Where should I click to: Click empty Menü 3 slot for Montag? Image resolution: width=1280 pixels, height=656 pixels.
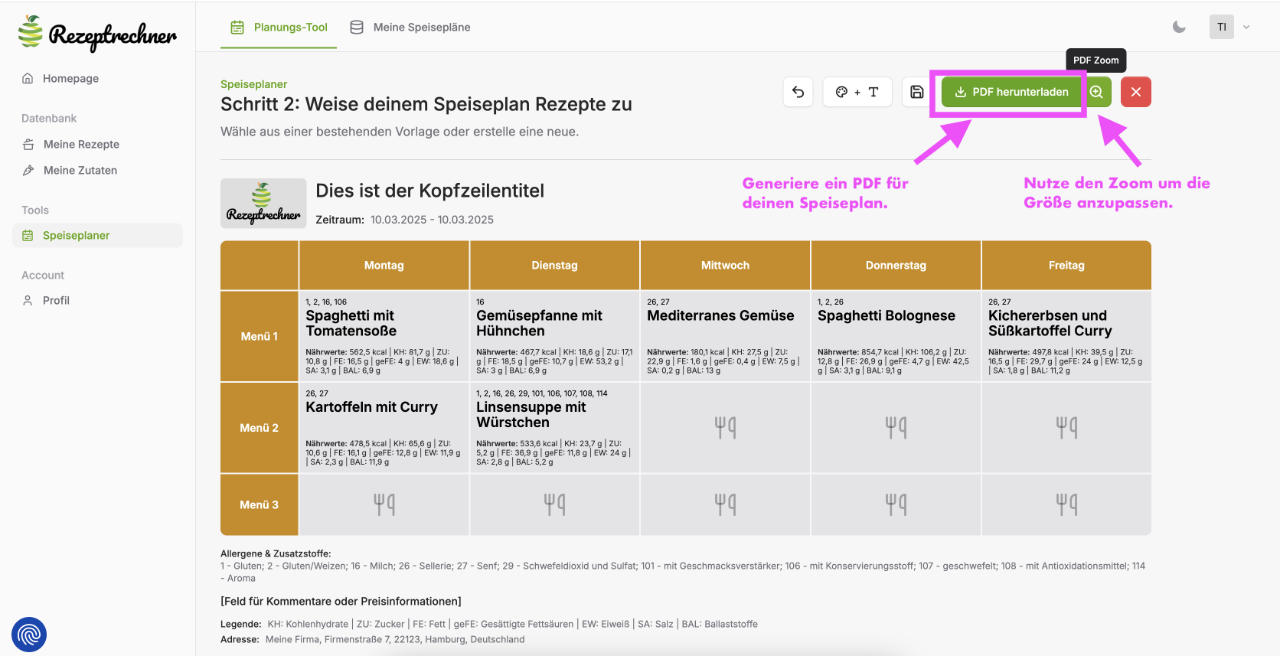[384, 505]
